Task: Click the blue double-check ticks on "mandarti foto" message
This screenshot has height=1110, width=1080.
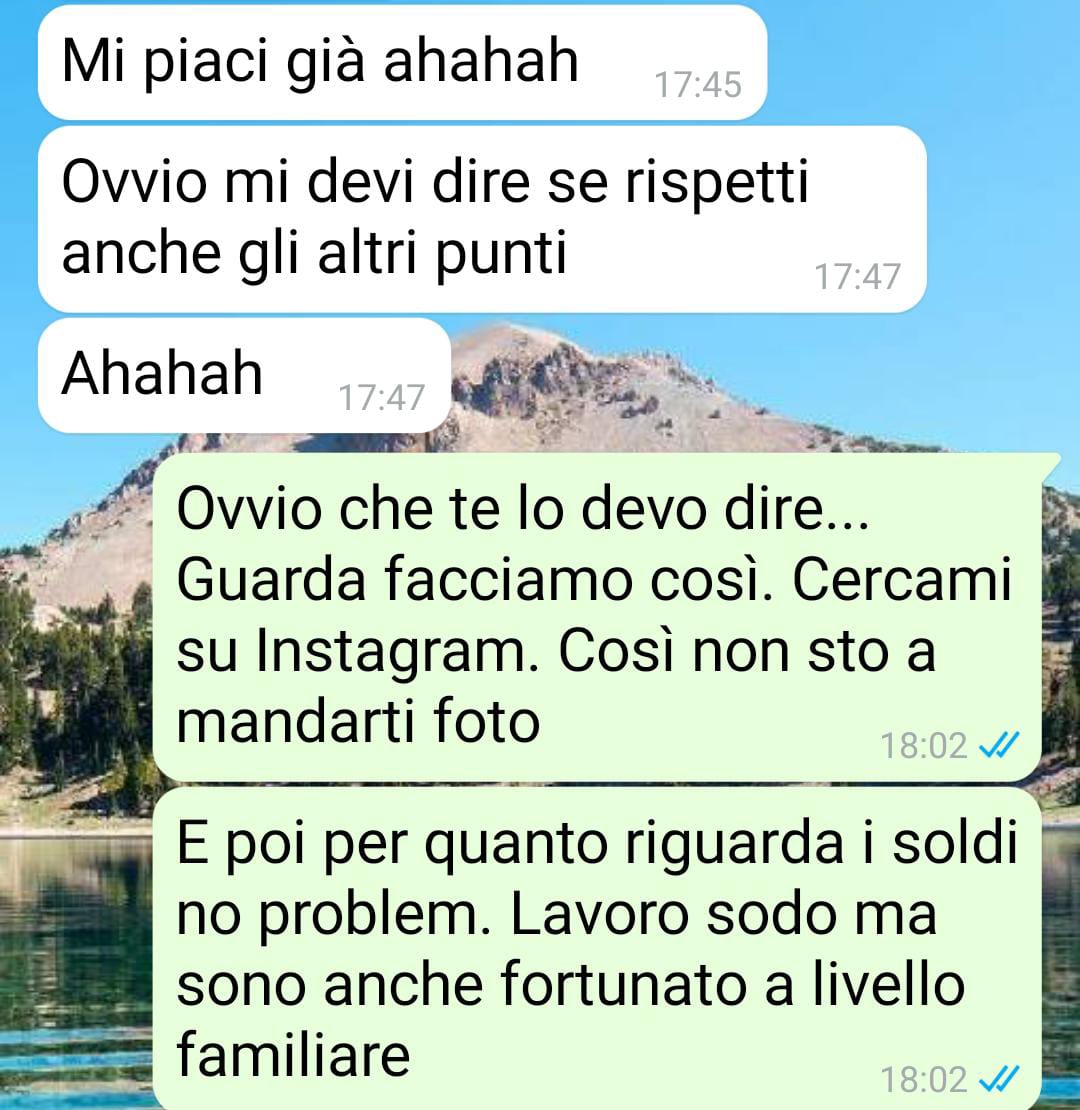Action: 998,745
